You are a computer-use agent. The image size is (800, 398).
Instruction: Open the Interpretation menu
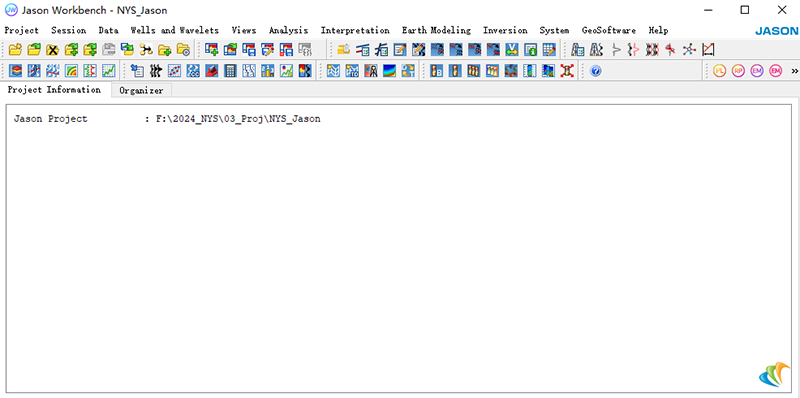click(x=355, y=31)
